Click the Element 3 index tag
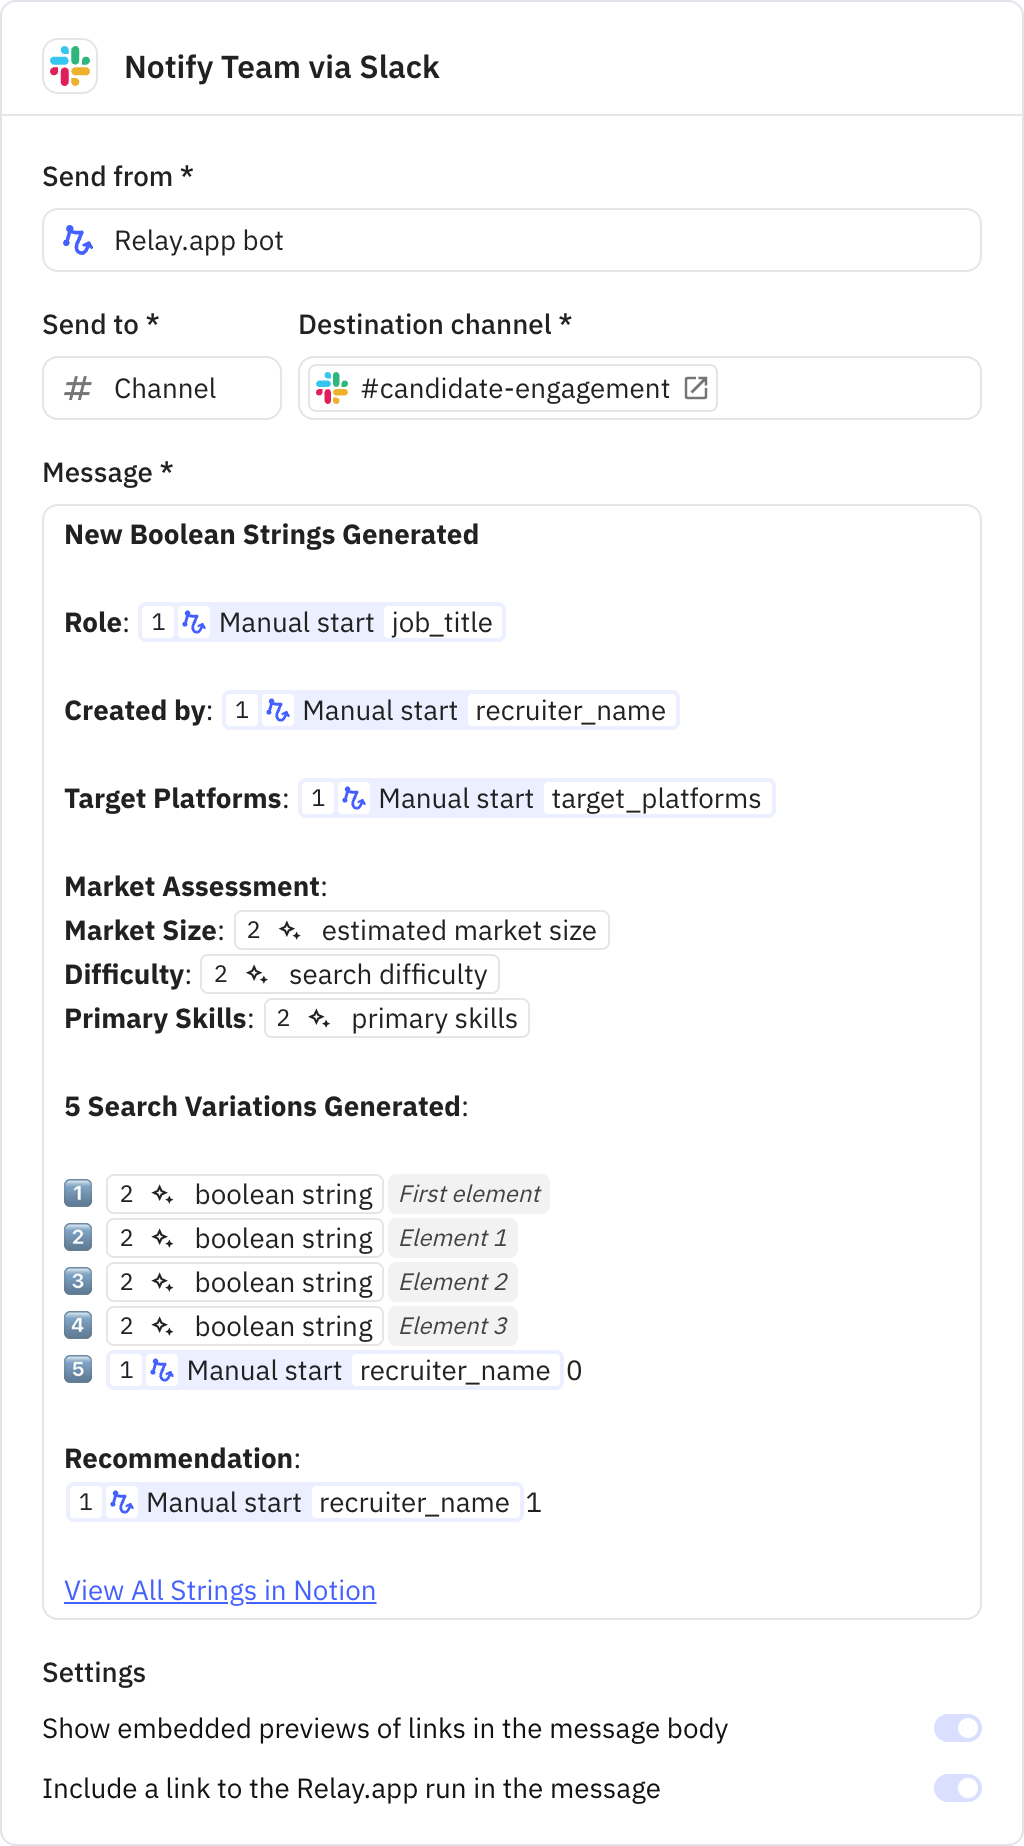 click(x=453, y=1326)
